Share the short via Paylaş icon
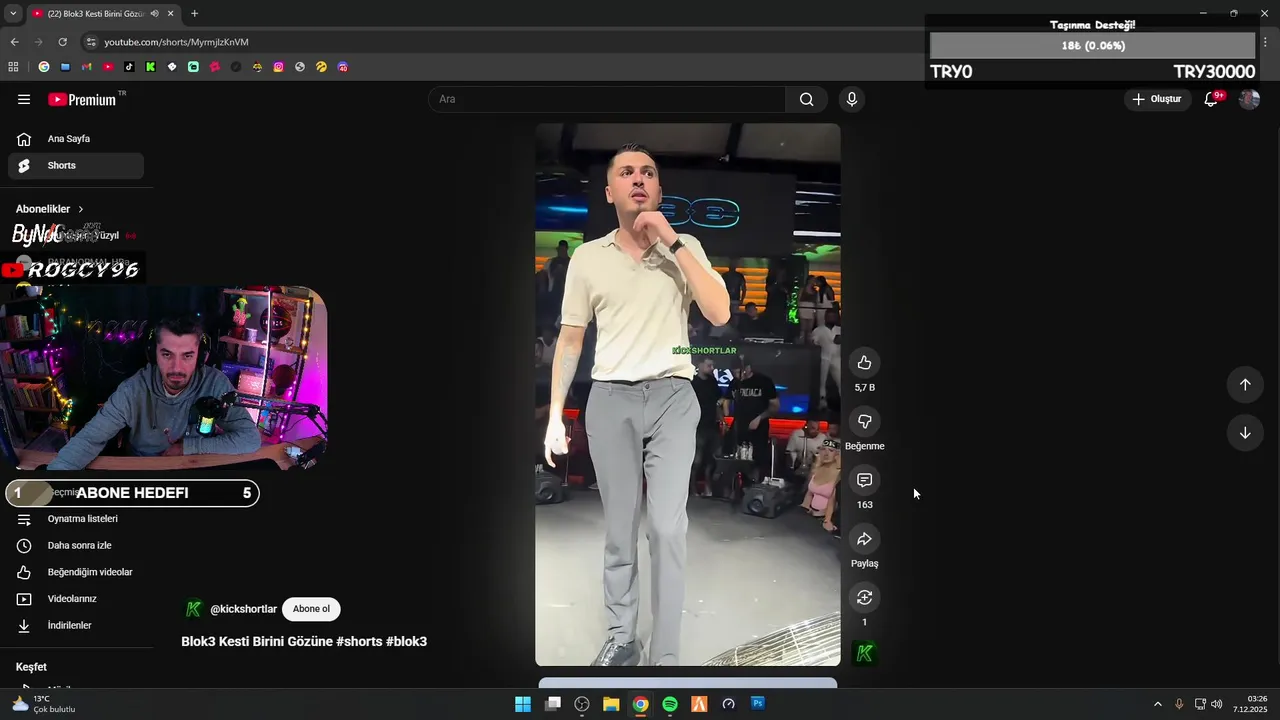 tap(865, 539)
